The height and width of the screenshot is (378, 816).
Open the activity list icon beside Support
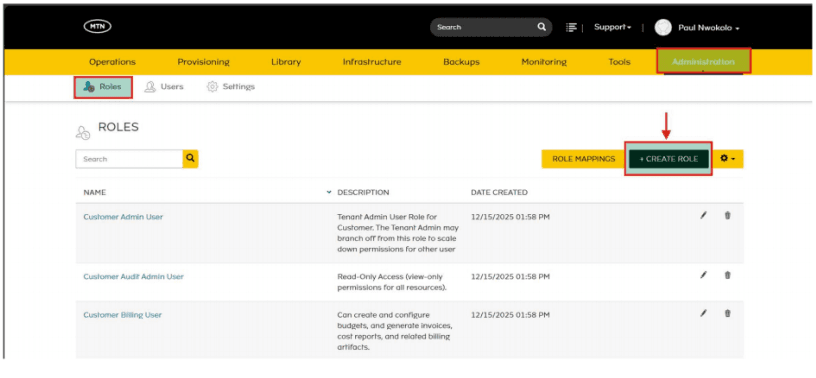(571, 27)
